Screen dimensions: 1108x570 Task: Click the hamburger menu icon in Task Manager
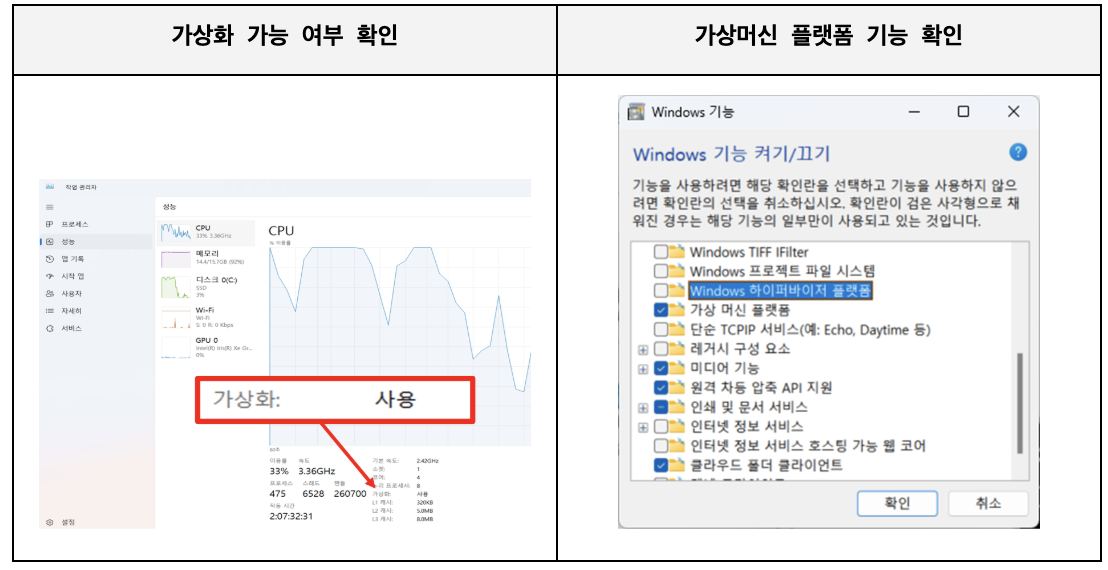pos(49,206)
